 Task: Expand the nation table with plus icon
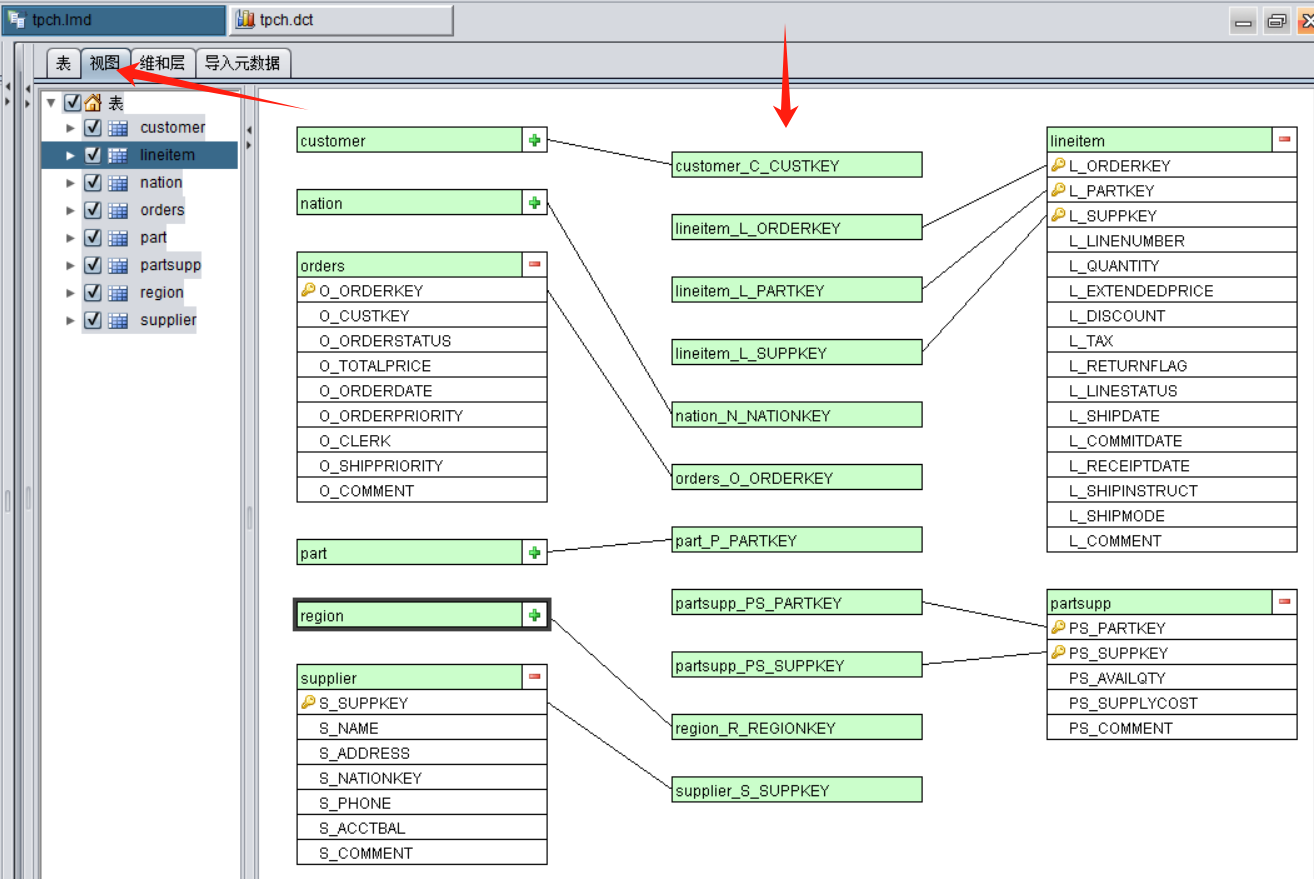tap(535, 203)
